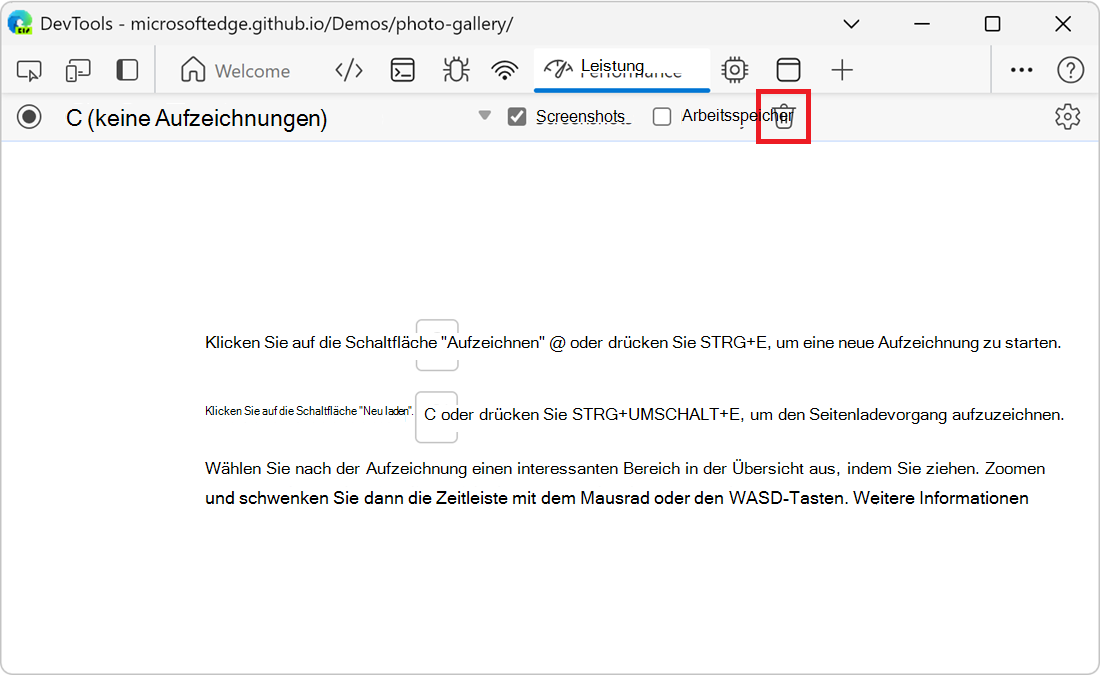Click the plus icon to add tools
This screenshot has height=675, width=1100.
[x=842, y=70]
